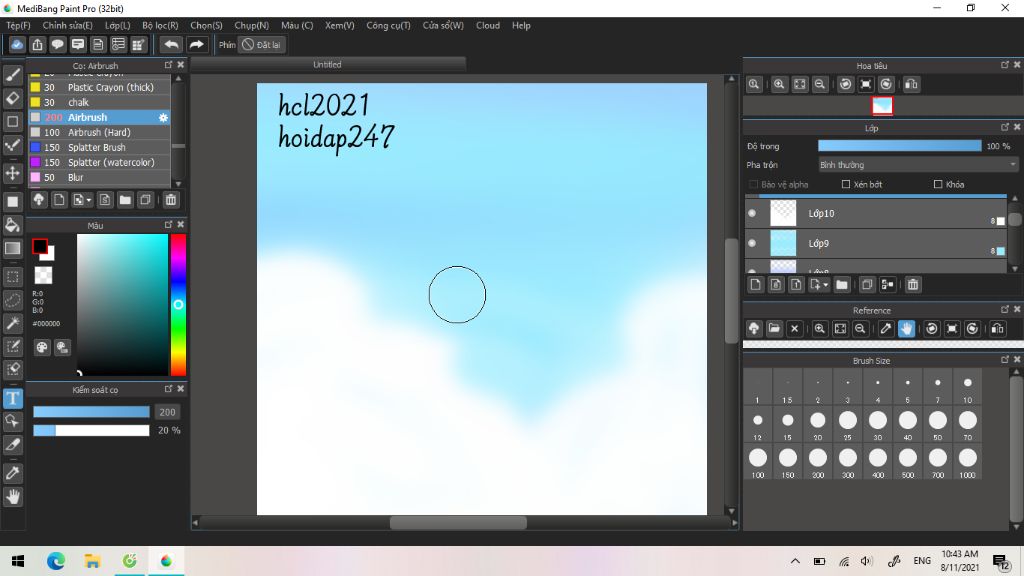Viewport: 1024px width, 576px height.
Task: Close the reference image with X icon
Action: point(794,328)
